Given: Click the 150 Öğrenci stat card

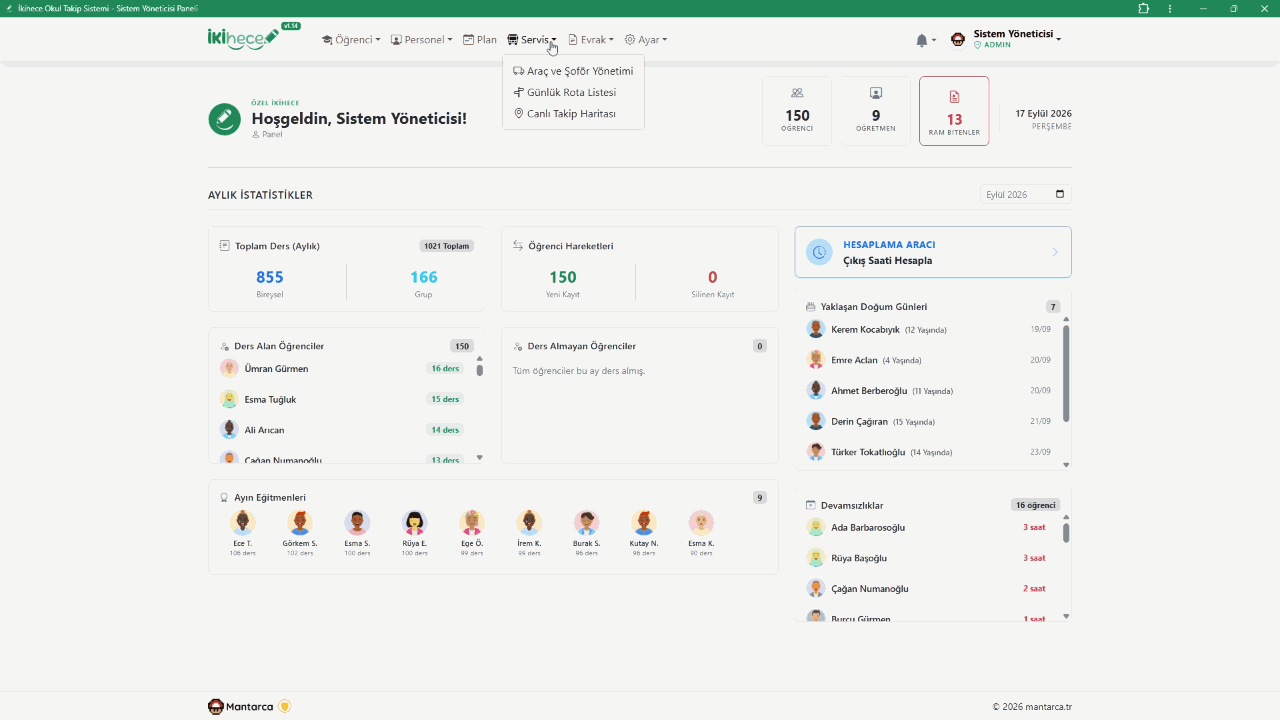Looking at the screenshot, I should (x=797, y=111).
